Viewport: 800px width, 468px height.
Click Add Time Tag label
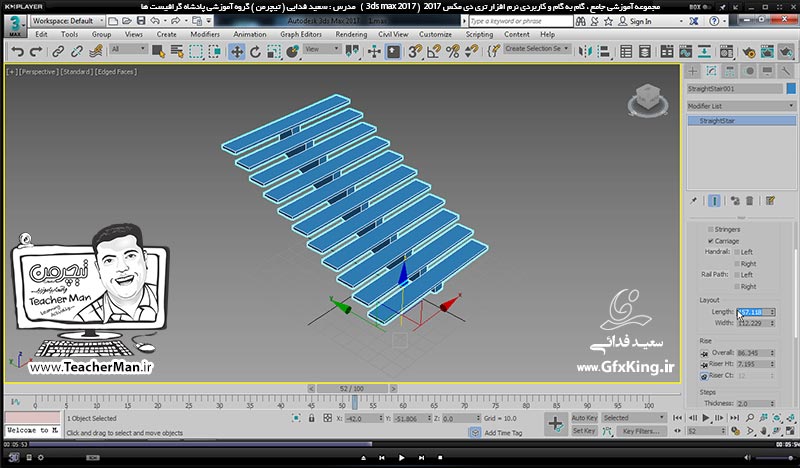click(503, 433)
